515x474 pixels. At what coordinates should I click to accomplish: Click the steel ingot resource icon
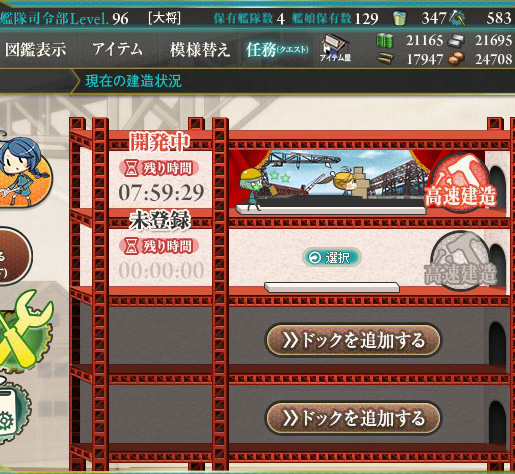click(456, 41)
